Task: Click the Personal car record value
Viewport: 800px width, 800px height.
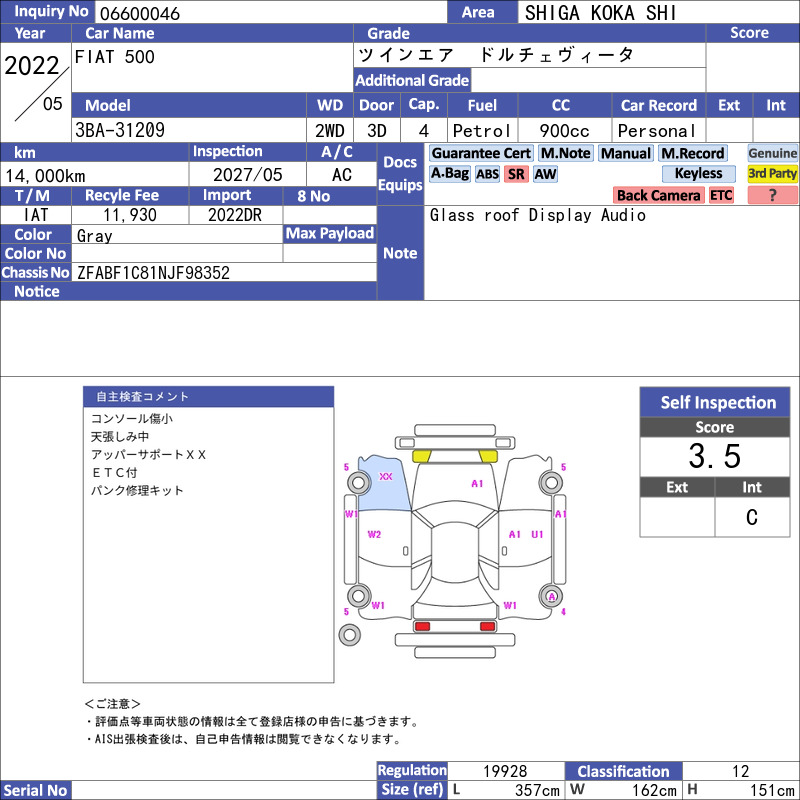Action: point(657,131)
